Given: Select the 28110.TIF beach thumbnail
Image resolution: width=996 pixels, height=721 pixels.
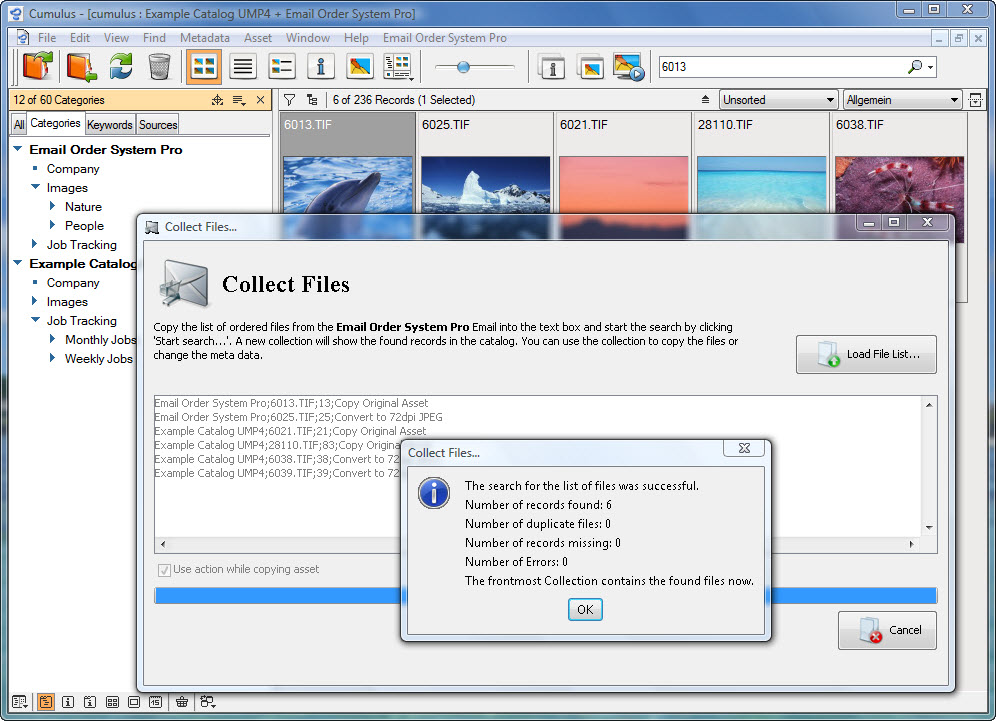Looking at the screenshot, I should coord(761,184).
